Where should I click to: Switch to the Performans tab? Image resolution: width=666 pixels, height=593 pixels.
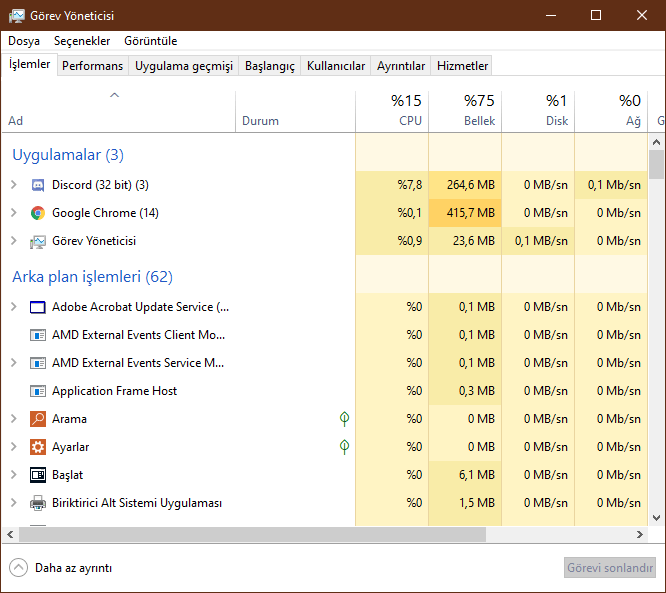point(93,66)
